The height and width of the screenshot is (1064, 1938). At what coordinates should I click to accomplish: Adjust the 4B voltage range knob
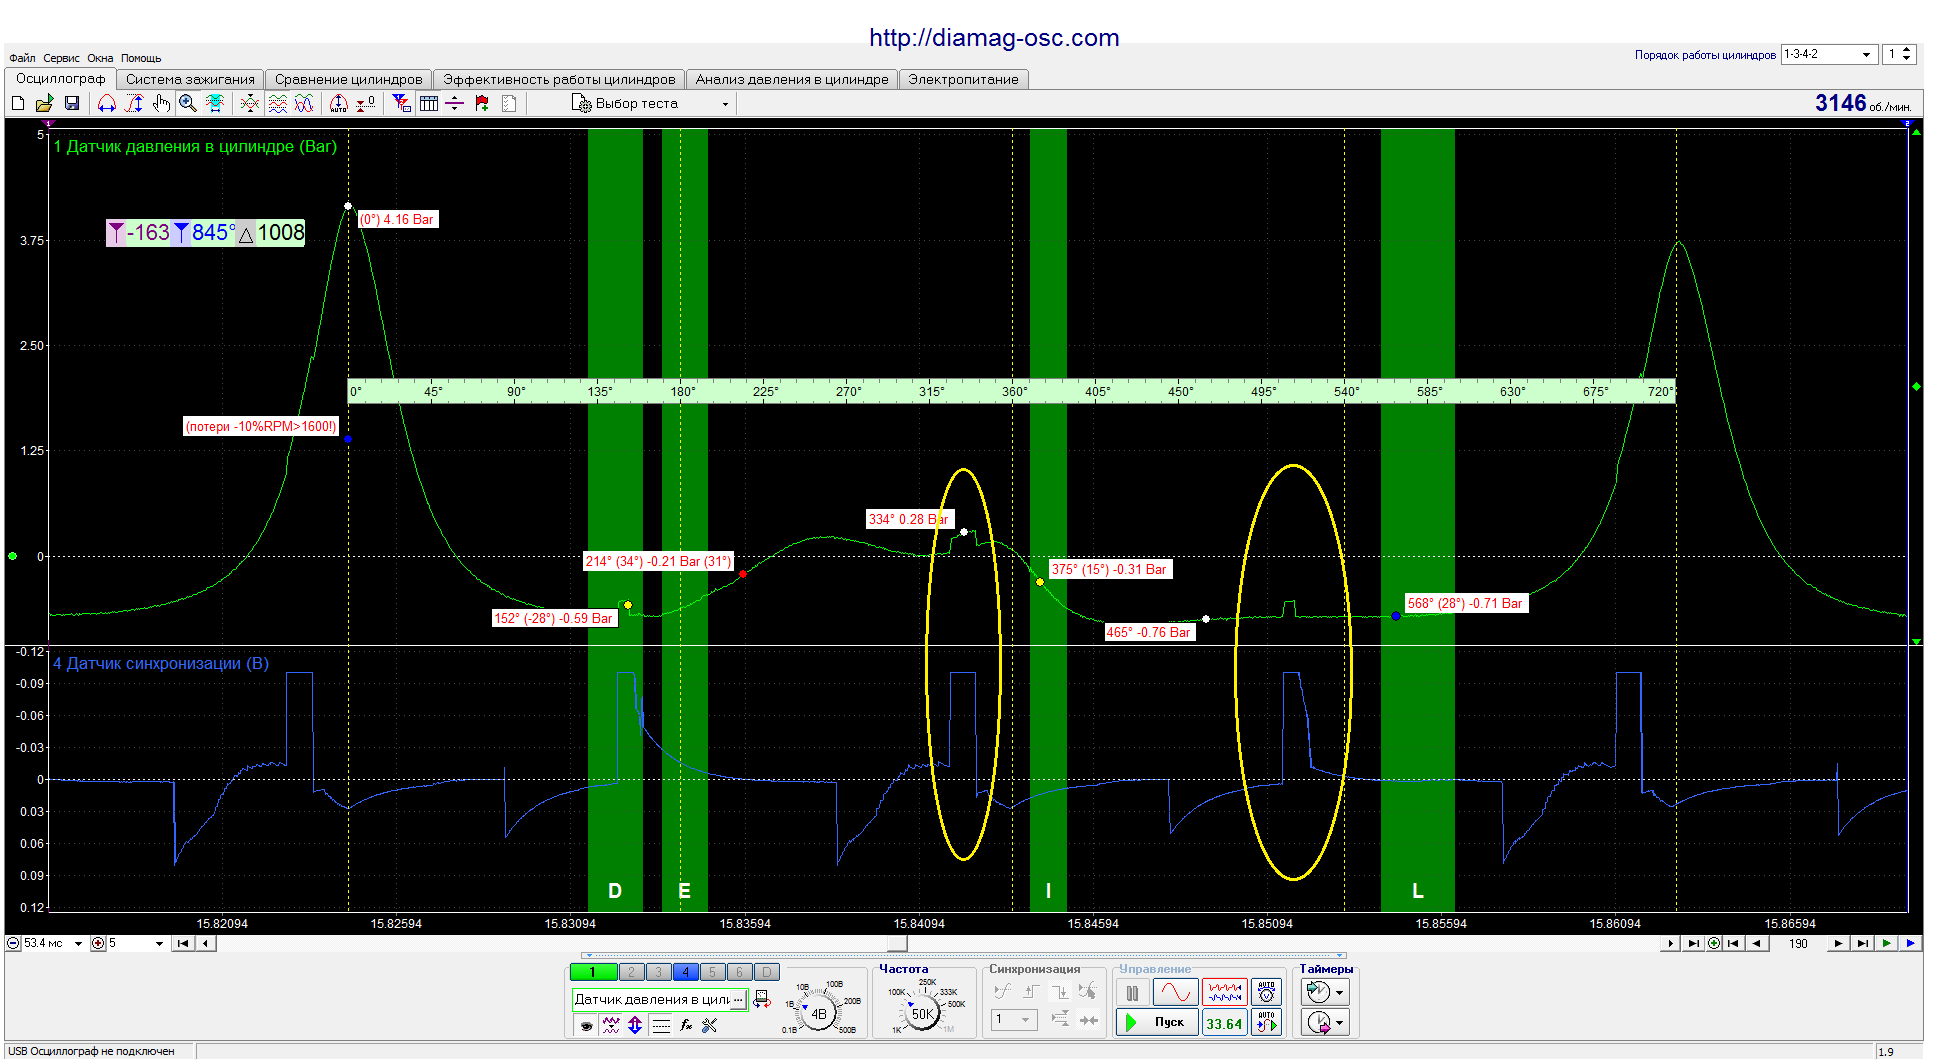point(819,1013)
